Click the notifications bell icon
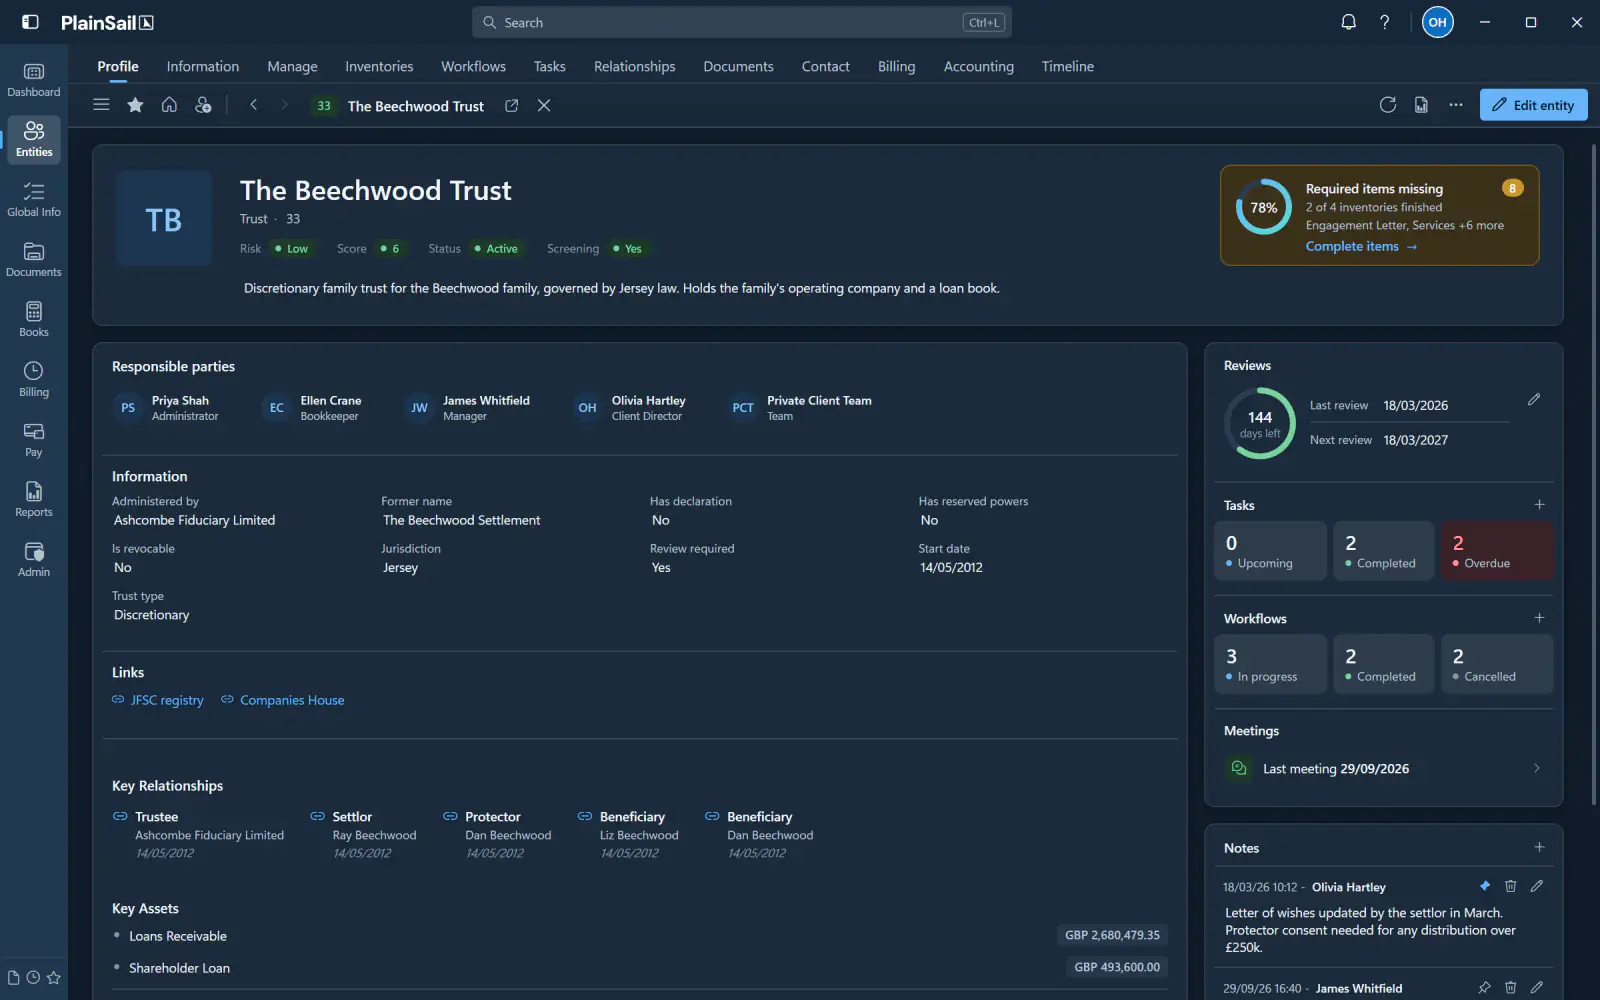The height and width of the screenshot is (1000, 1600). point(1348,22)
